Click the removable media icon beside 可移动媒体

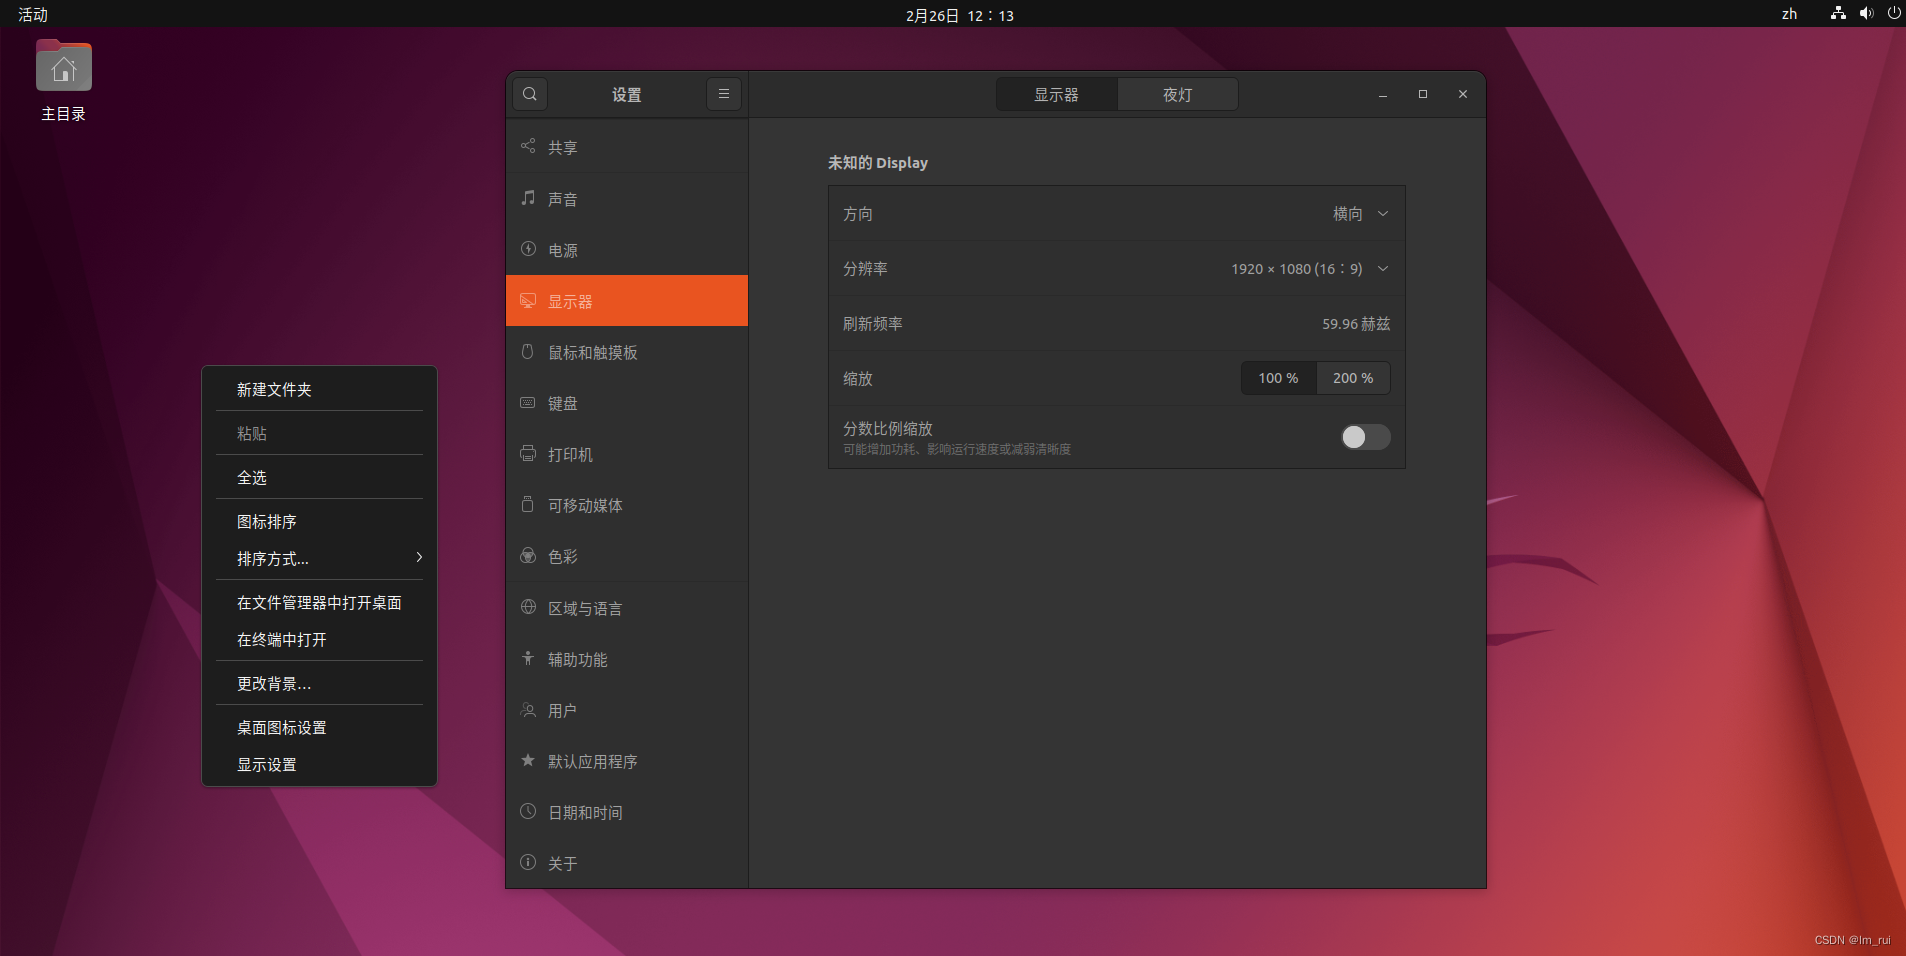pyautogui.click(x=528, y=504)
